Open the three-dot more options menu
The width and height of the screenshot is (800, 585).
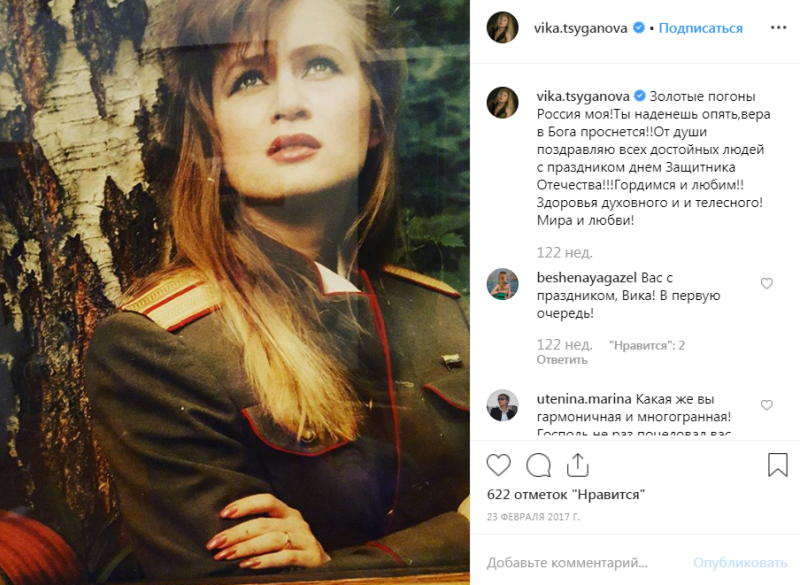[779, 28]
